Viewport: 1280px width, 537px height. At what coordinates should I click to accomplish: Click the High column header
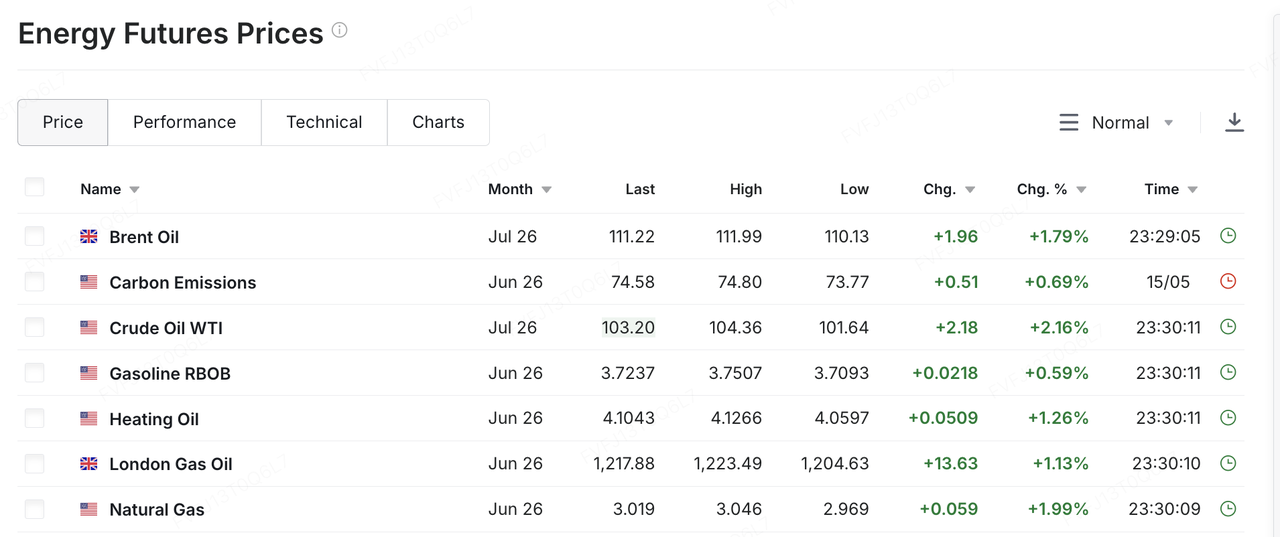[746, 189]
